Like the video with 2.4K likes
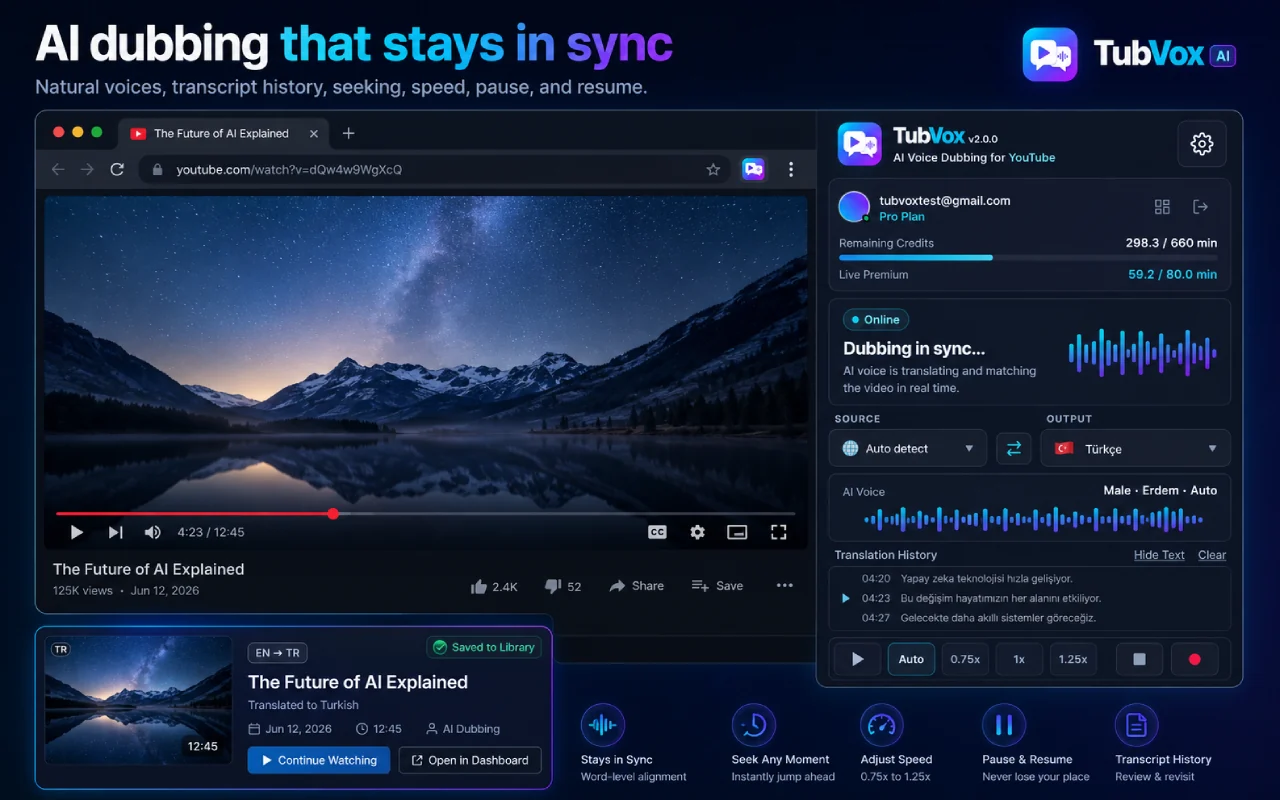This screenshot has width=1280, height=800. pyautogui.click(x=494, y=586)
